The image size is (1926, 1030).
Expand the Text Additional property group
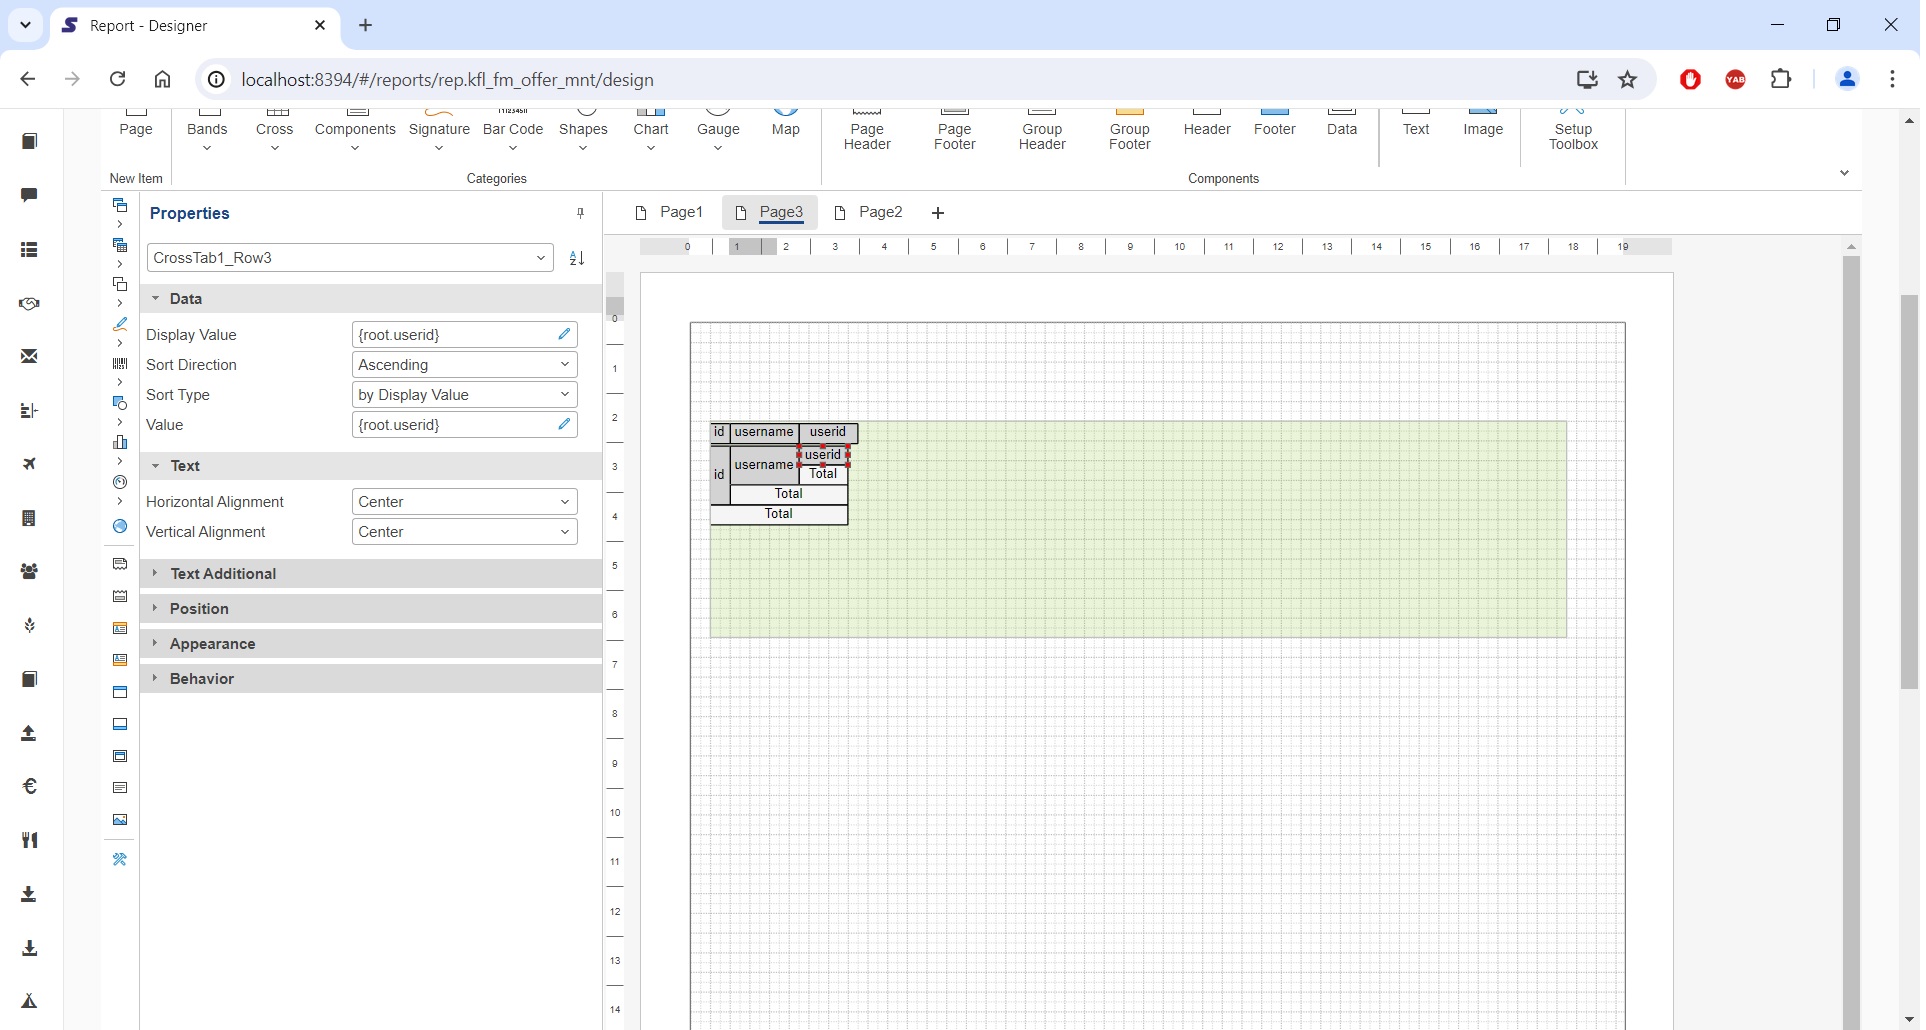coord(371,574)
